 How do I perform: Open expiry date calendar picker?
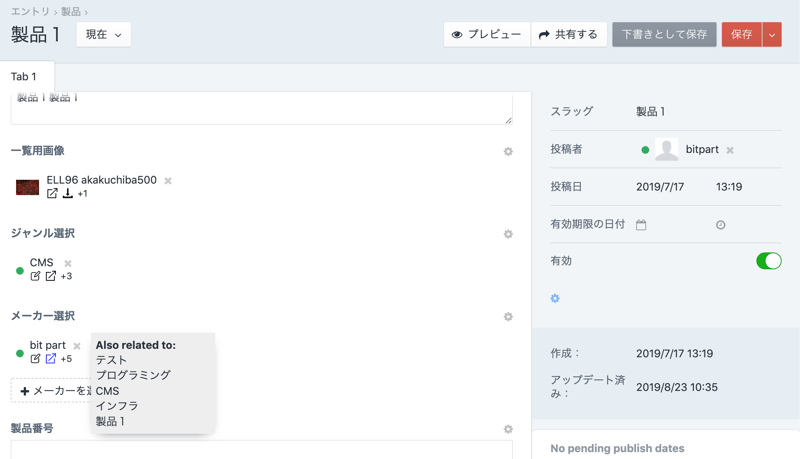pyautogui.click(x=641, y=225)
